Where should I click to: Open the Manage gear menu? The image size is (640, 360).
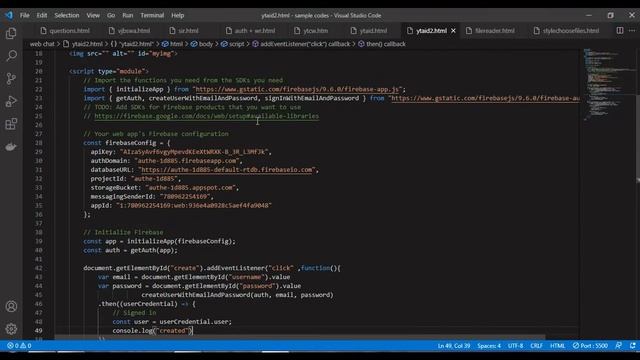tap(11, 329)
